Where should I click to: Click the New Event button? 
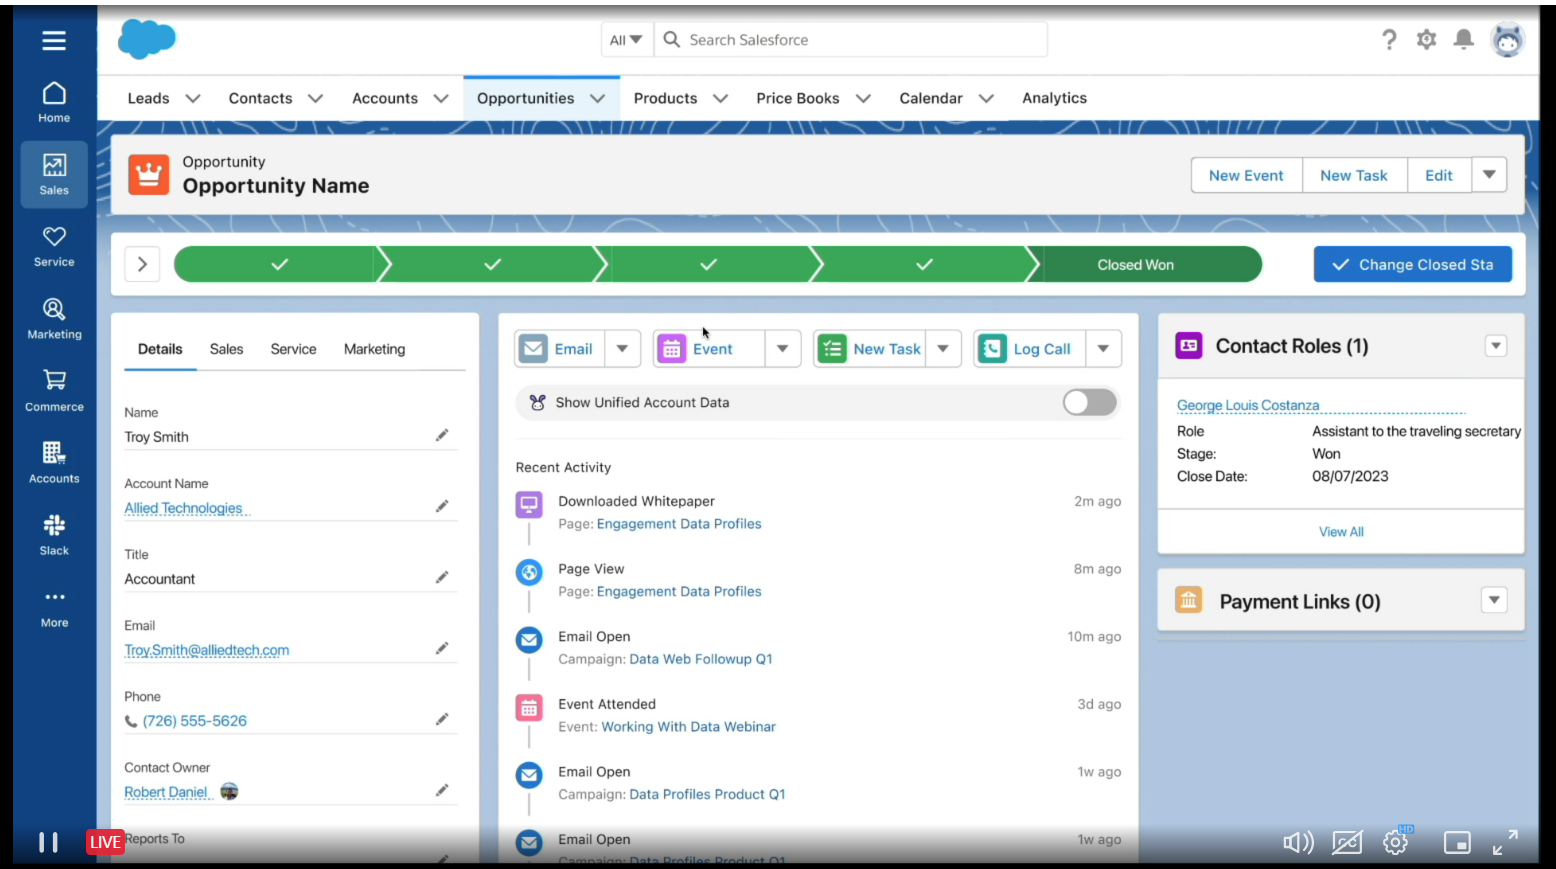[x=1246, y=175]
